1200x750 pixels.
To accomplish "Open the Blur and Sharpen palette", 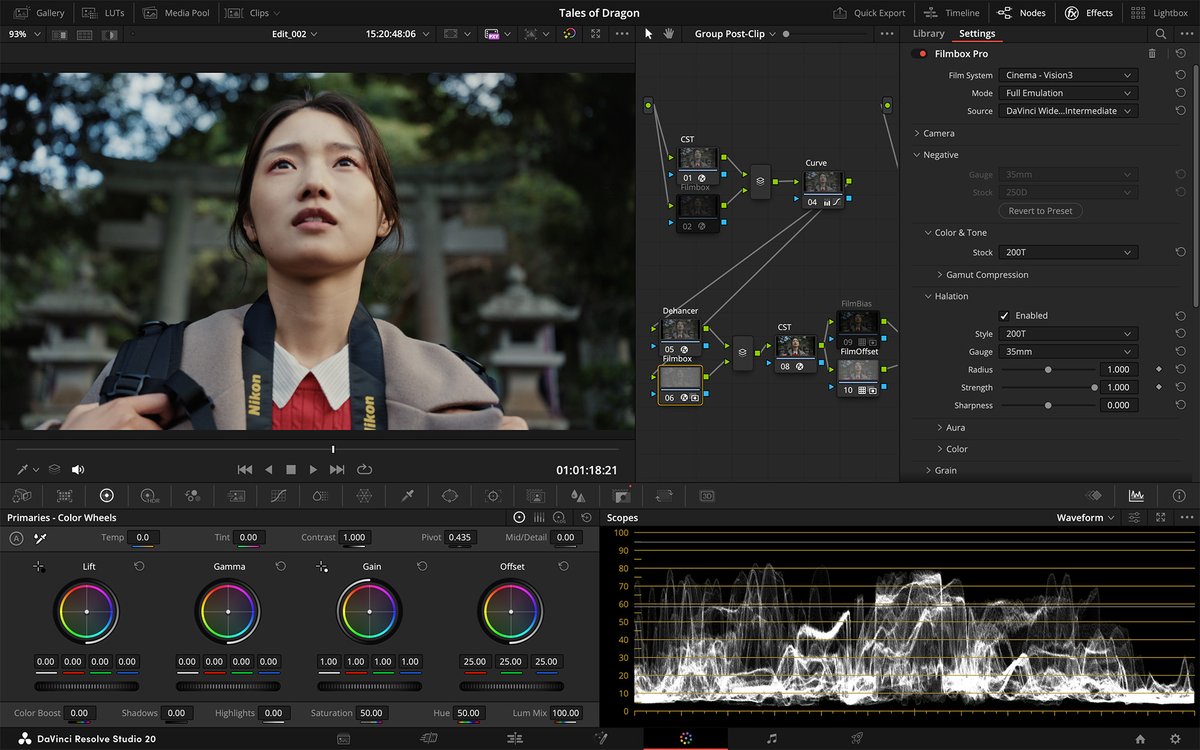I will pyautogui.click(x=578, y=495).
